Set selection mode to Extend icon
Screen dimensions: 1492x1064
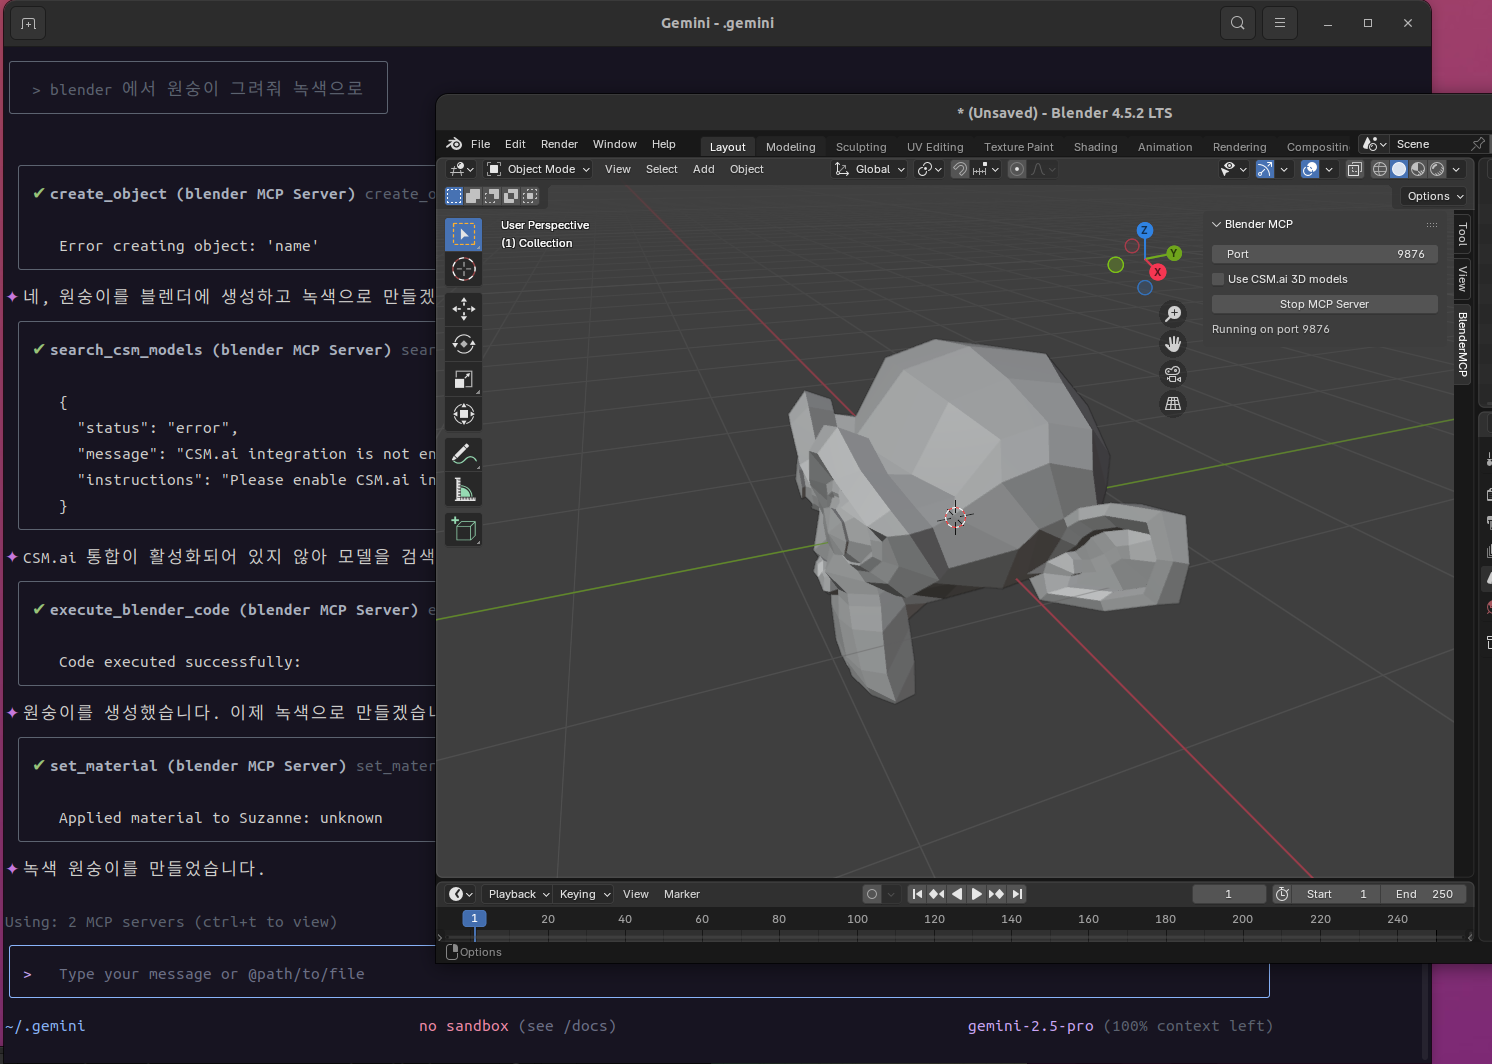tap(473, 196)
